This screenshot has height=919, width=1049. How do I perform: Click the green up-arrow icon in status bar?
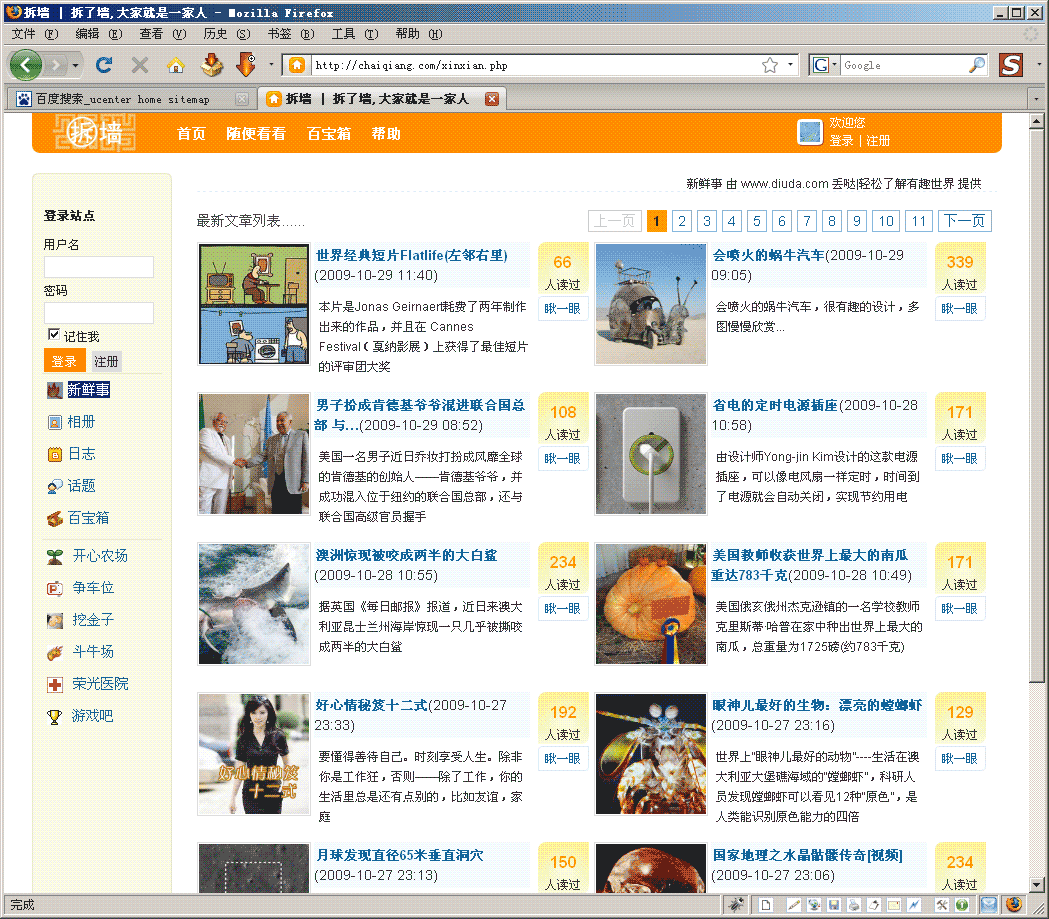pos(961,905)
